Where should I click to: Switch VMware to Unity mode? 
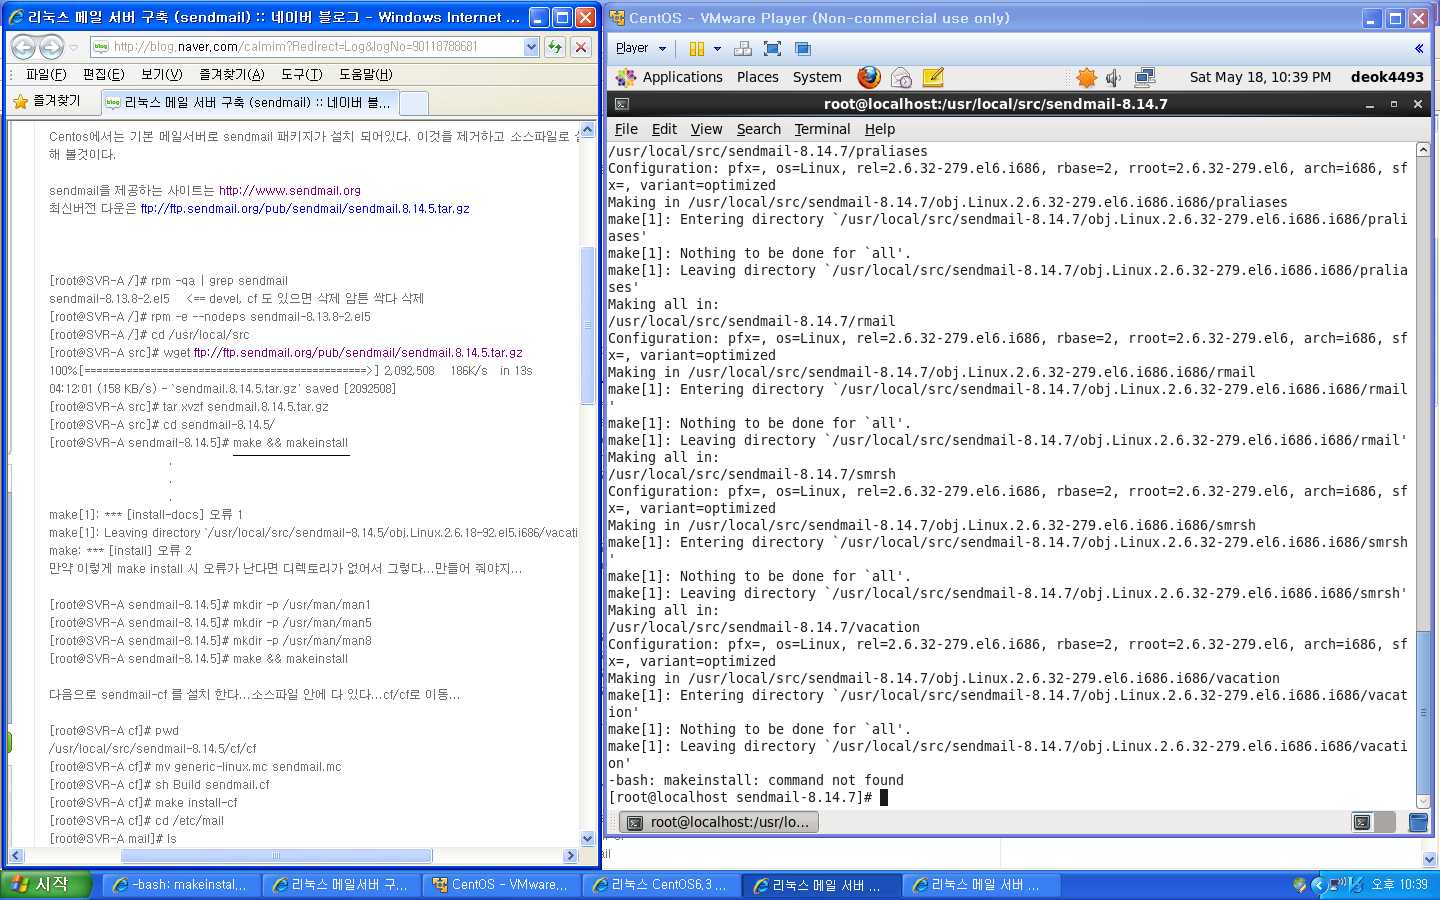tap(802, 48)
